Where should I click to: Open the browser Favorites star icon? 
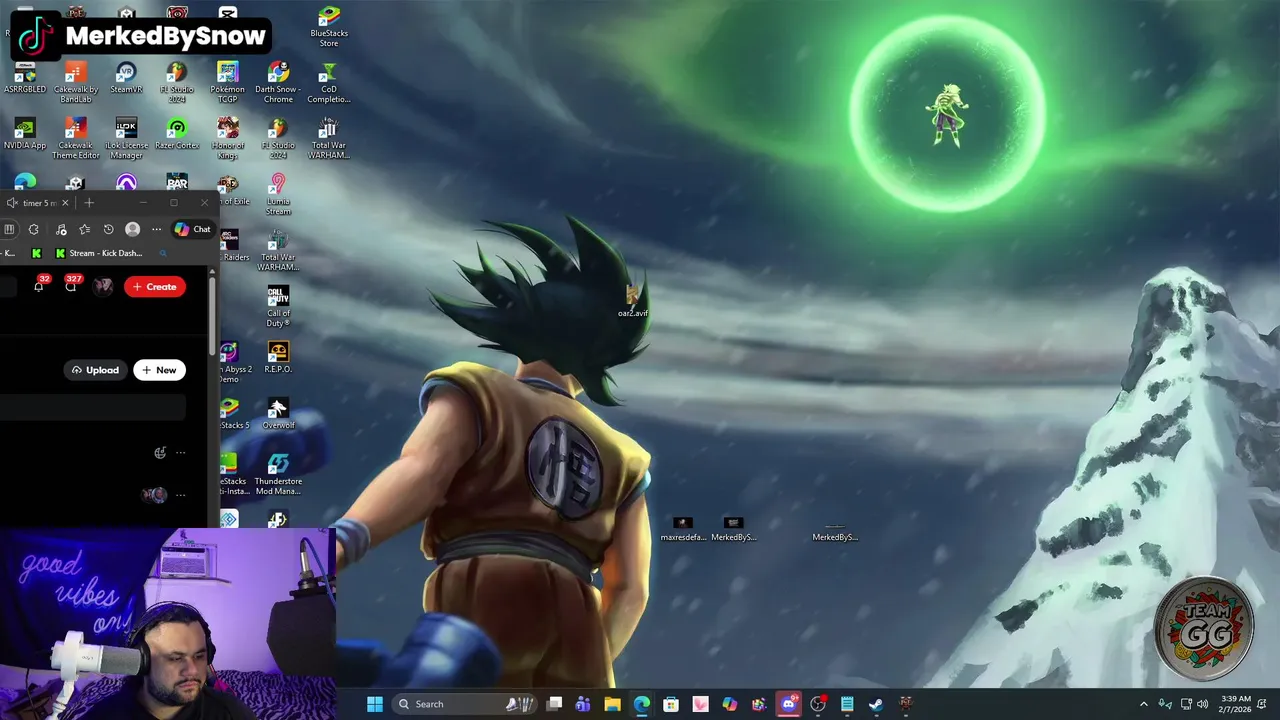click(85, 229)
